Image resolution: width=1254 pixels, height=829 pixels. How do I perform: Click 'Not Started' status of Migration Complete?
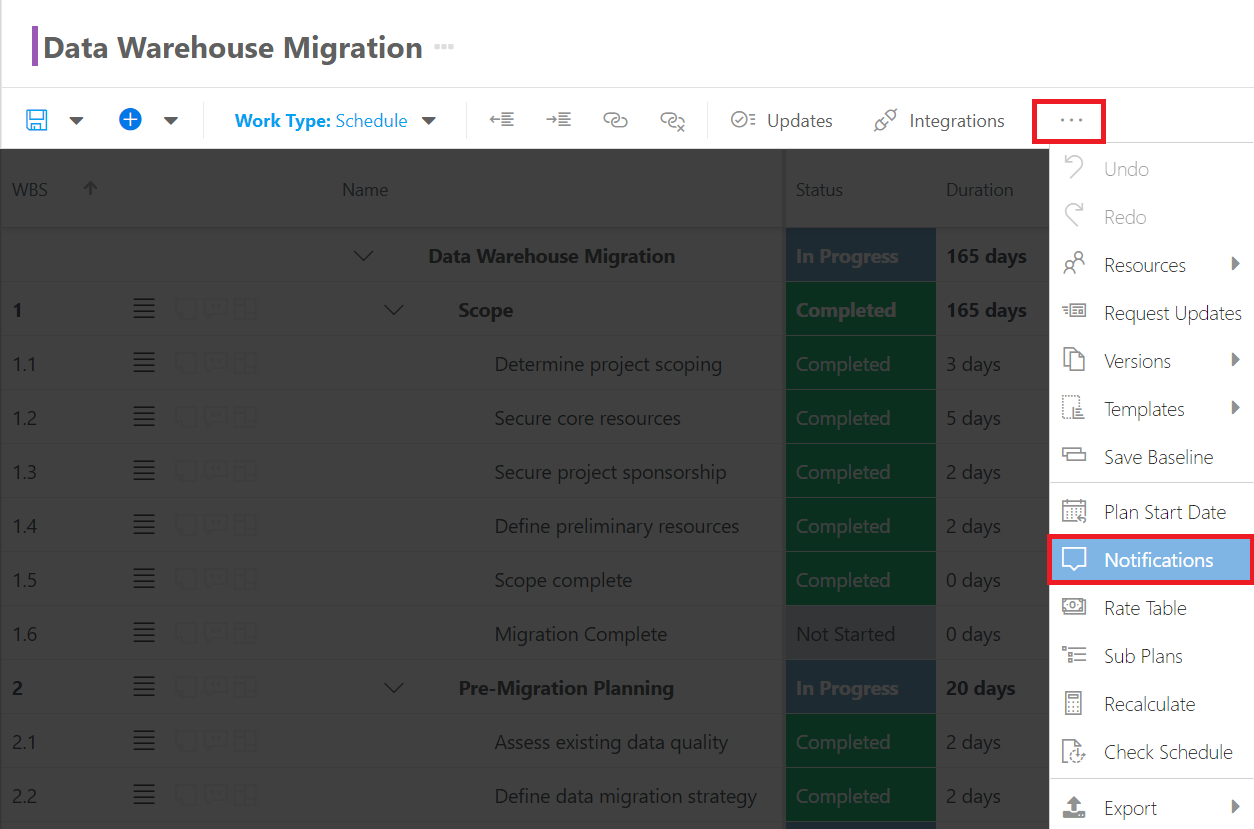point(861,634)
